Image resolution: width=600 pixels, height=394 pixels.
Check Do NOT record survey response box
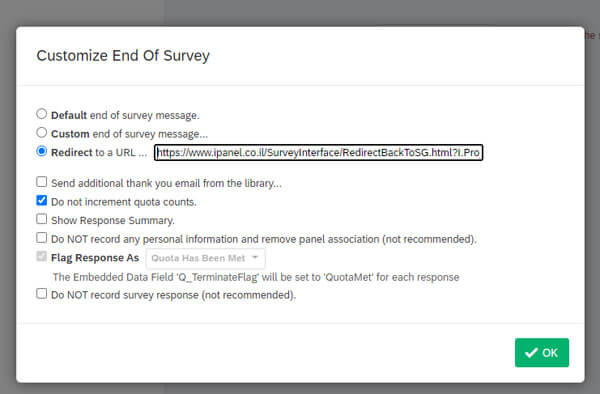tap(41, 293)
